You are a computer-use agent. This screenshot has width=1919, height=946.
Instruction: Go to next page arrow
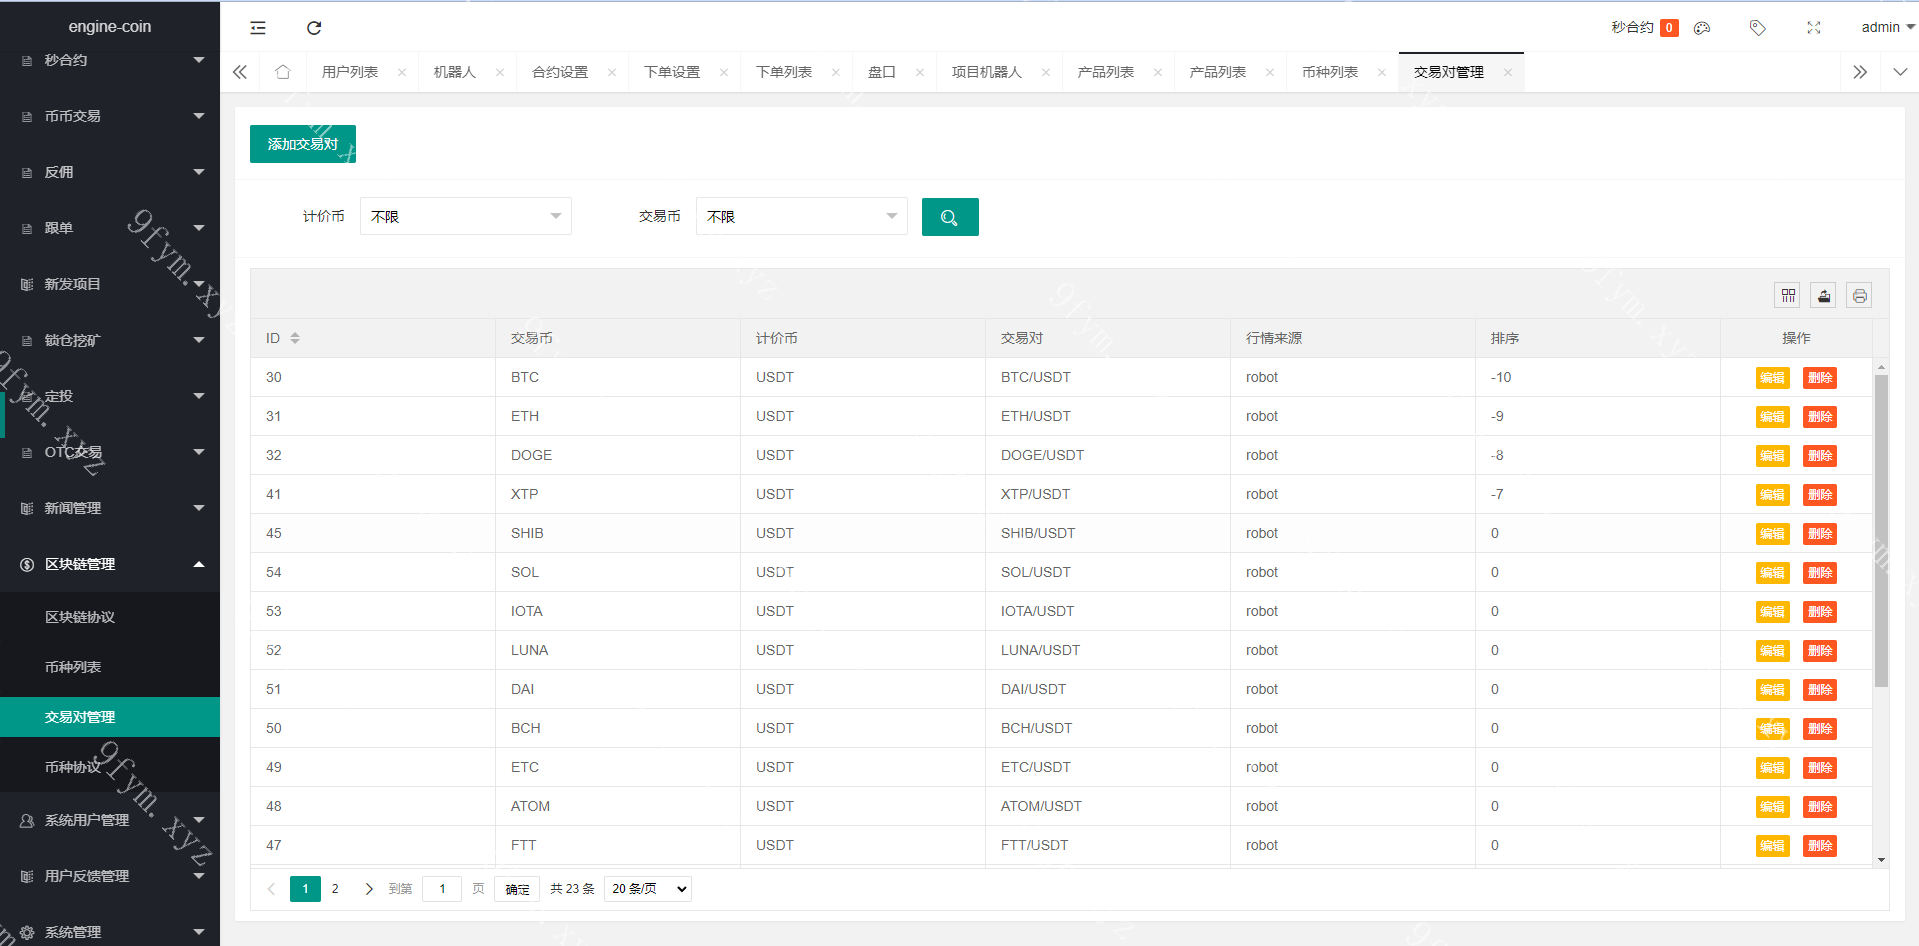369,889
